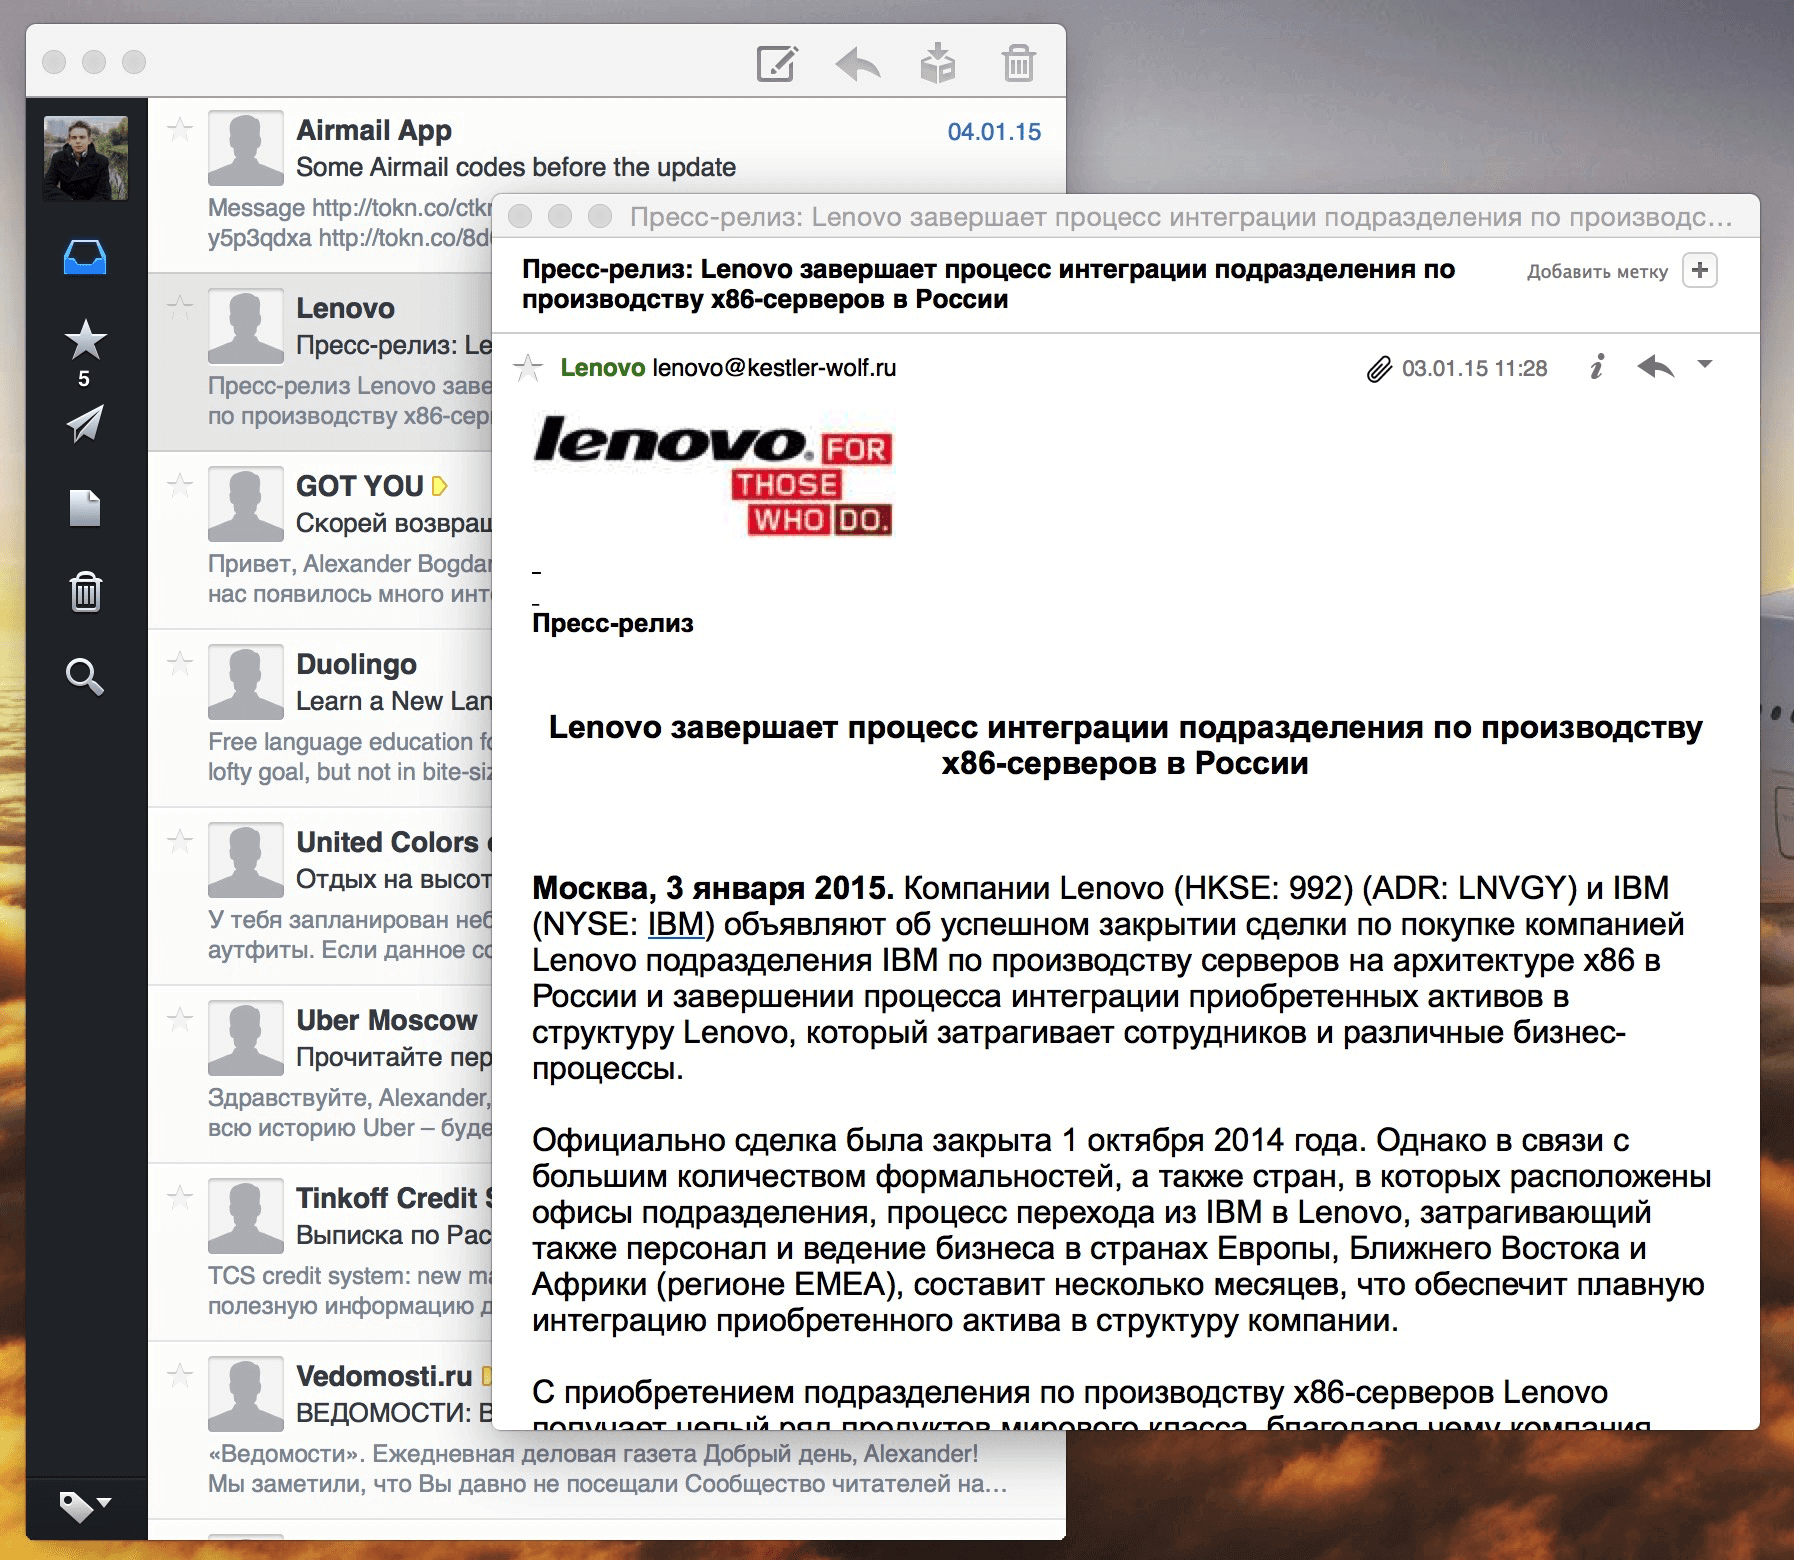Open Trash folder in sidebar
Image resolution: width=1794 pixels, height=1560 pixels.
click(86, 592)
